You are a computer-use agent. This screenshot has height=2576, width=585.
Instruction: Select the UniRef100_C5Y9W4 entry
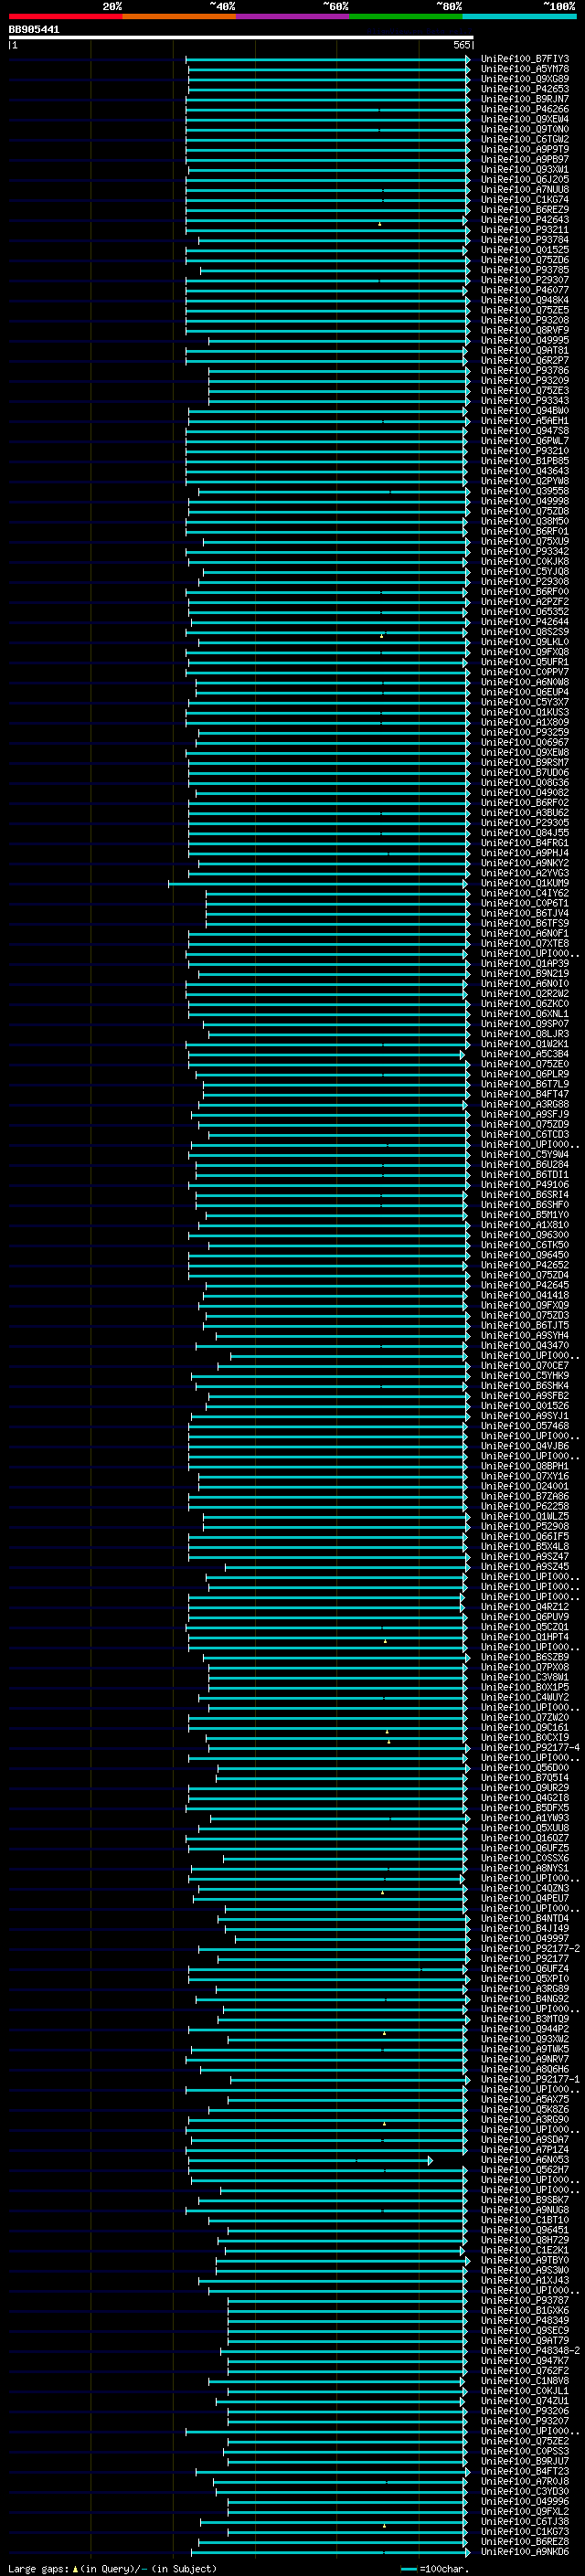pos(525,1155)
